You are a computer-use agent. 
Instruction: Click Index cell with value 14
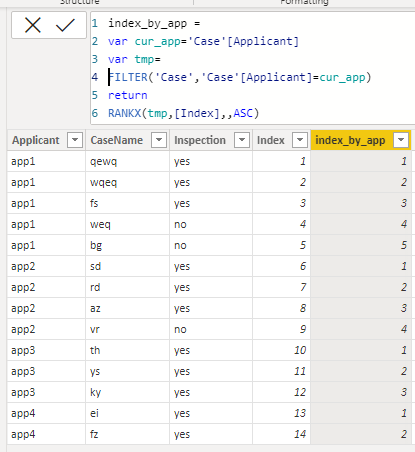click(x=282, y=434)
